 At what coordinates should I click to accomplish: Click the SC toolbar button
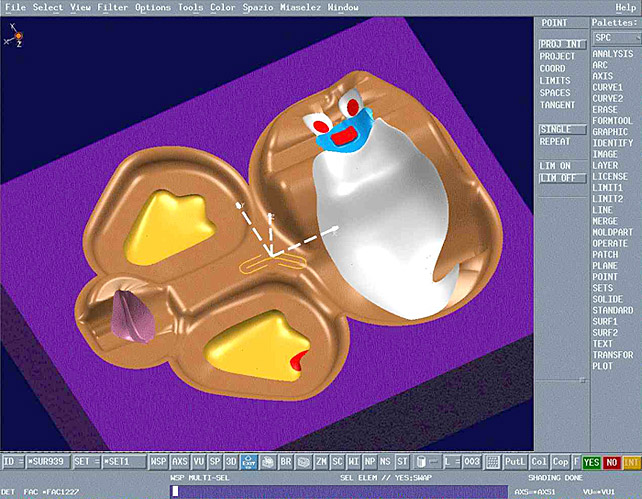(337, 462)
